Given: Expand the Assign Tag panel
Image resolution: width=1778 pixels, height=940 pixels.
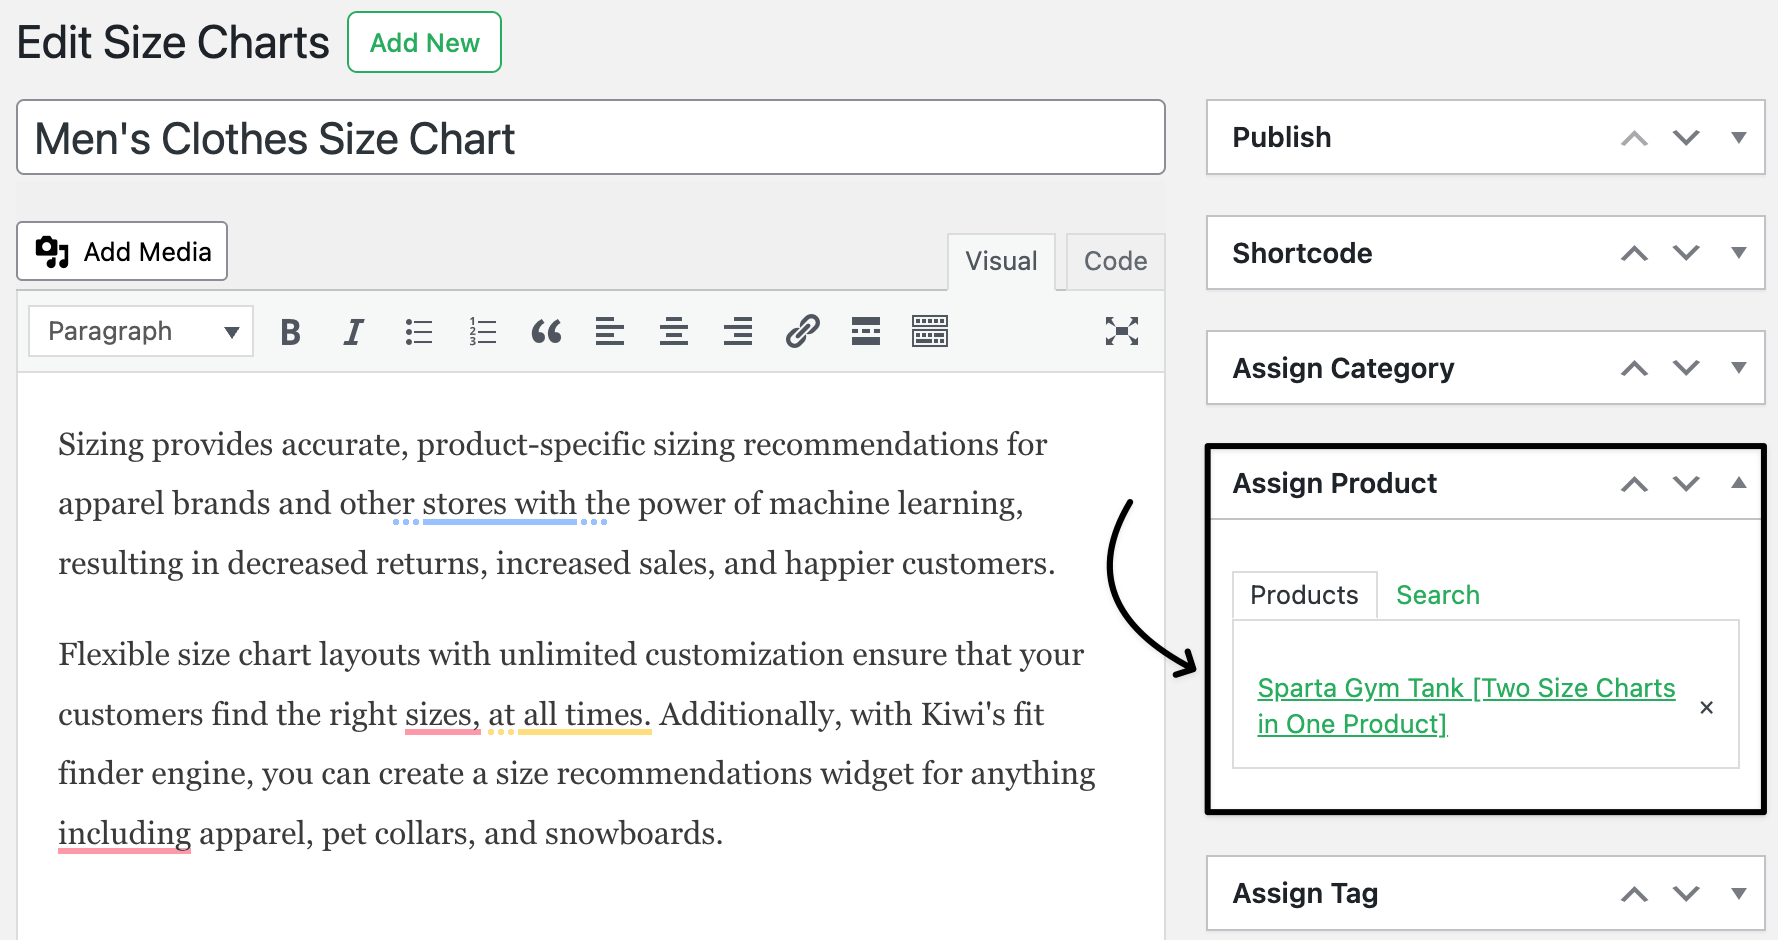Looking at the screenshot, I should pos(1739,894).
